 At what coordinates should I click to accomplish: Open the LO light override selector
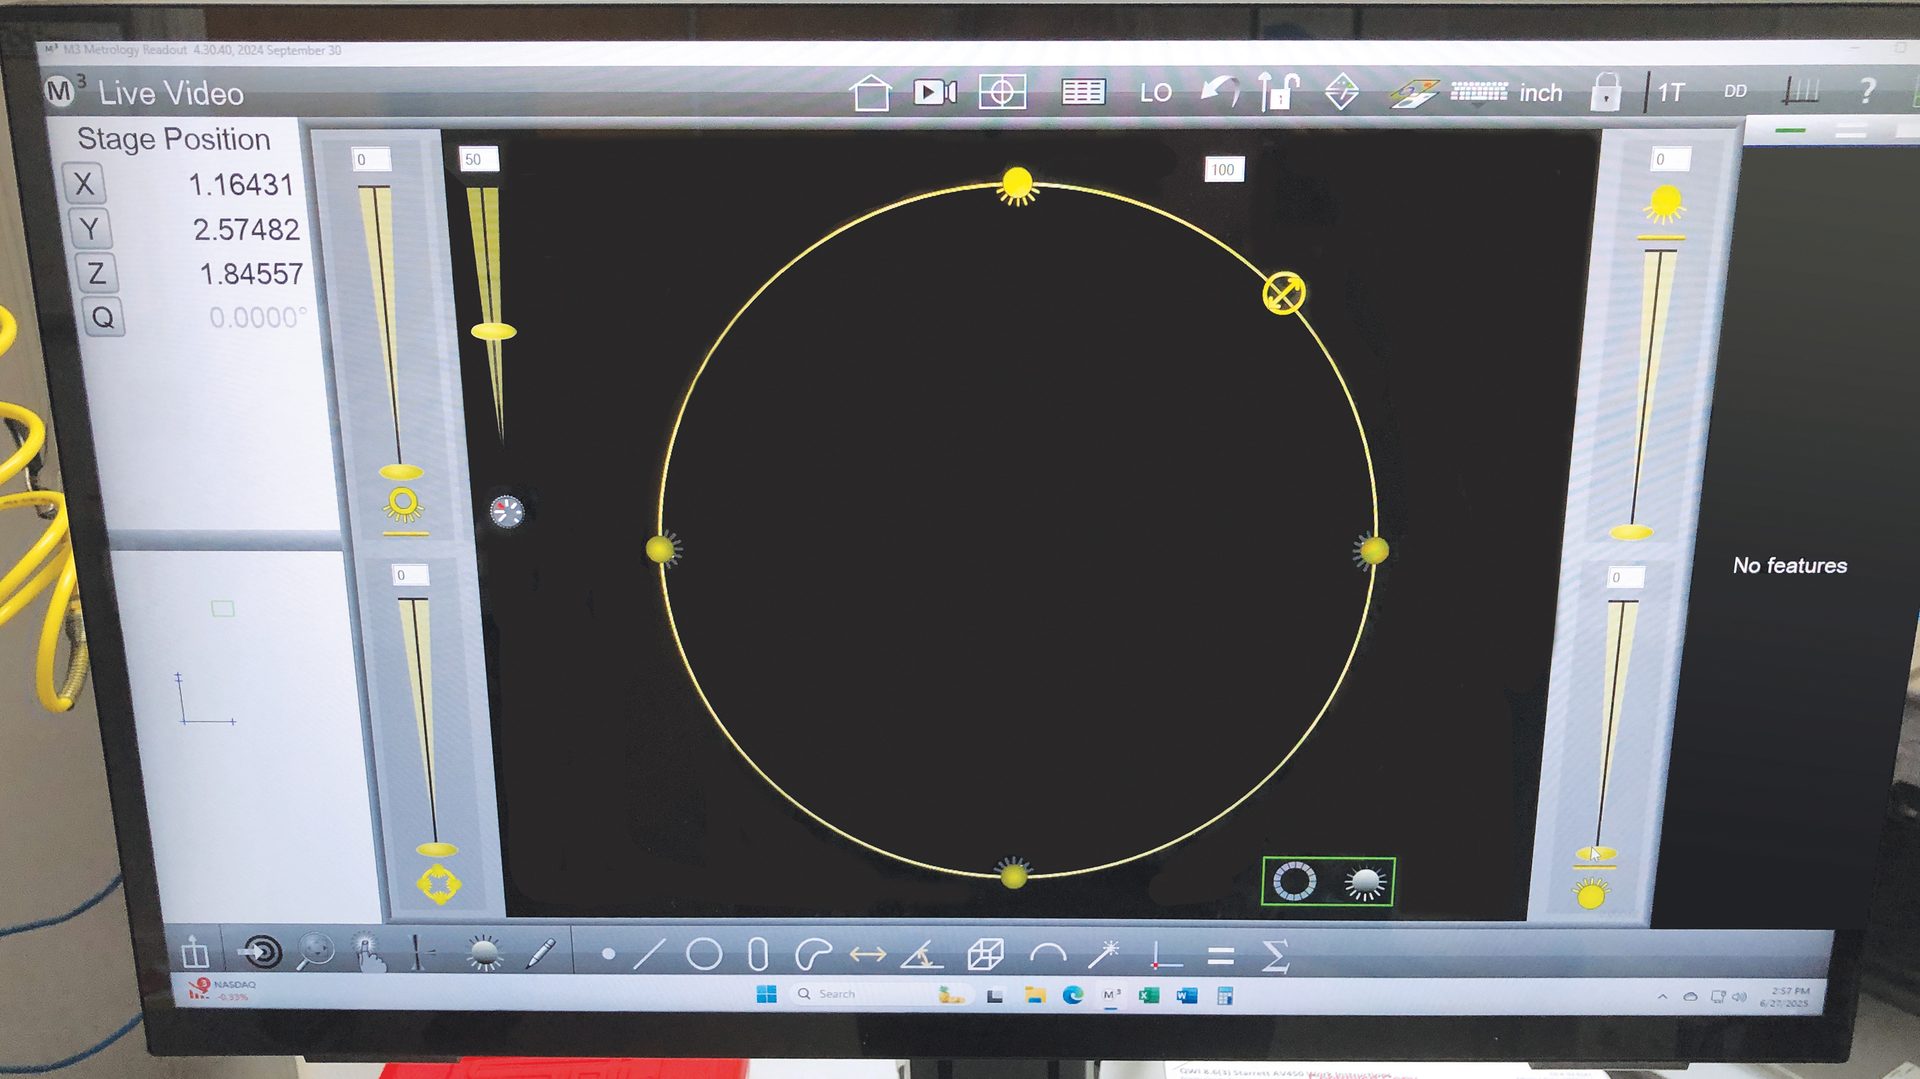coord(1156,93)
